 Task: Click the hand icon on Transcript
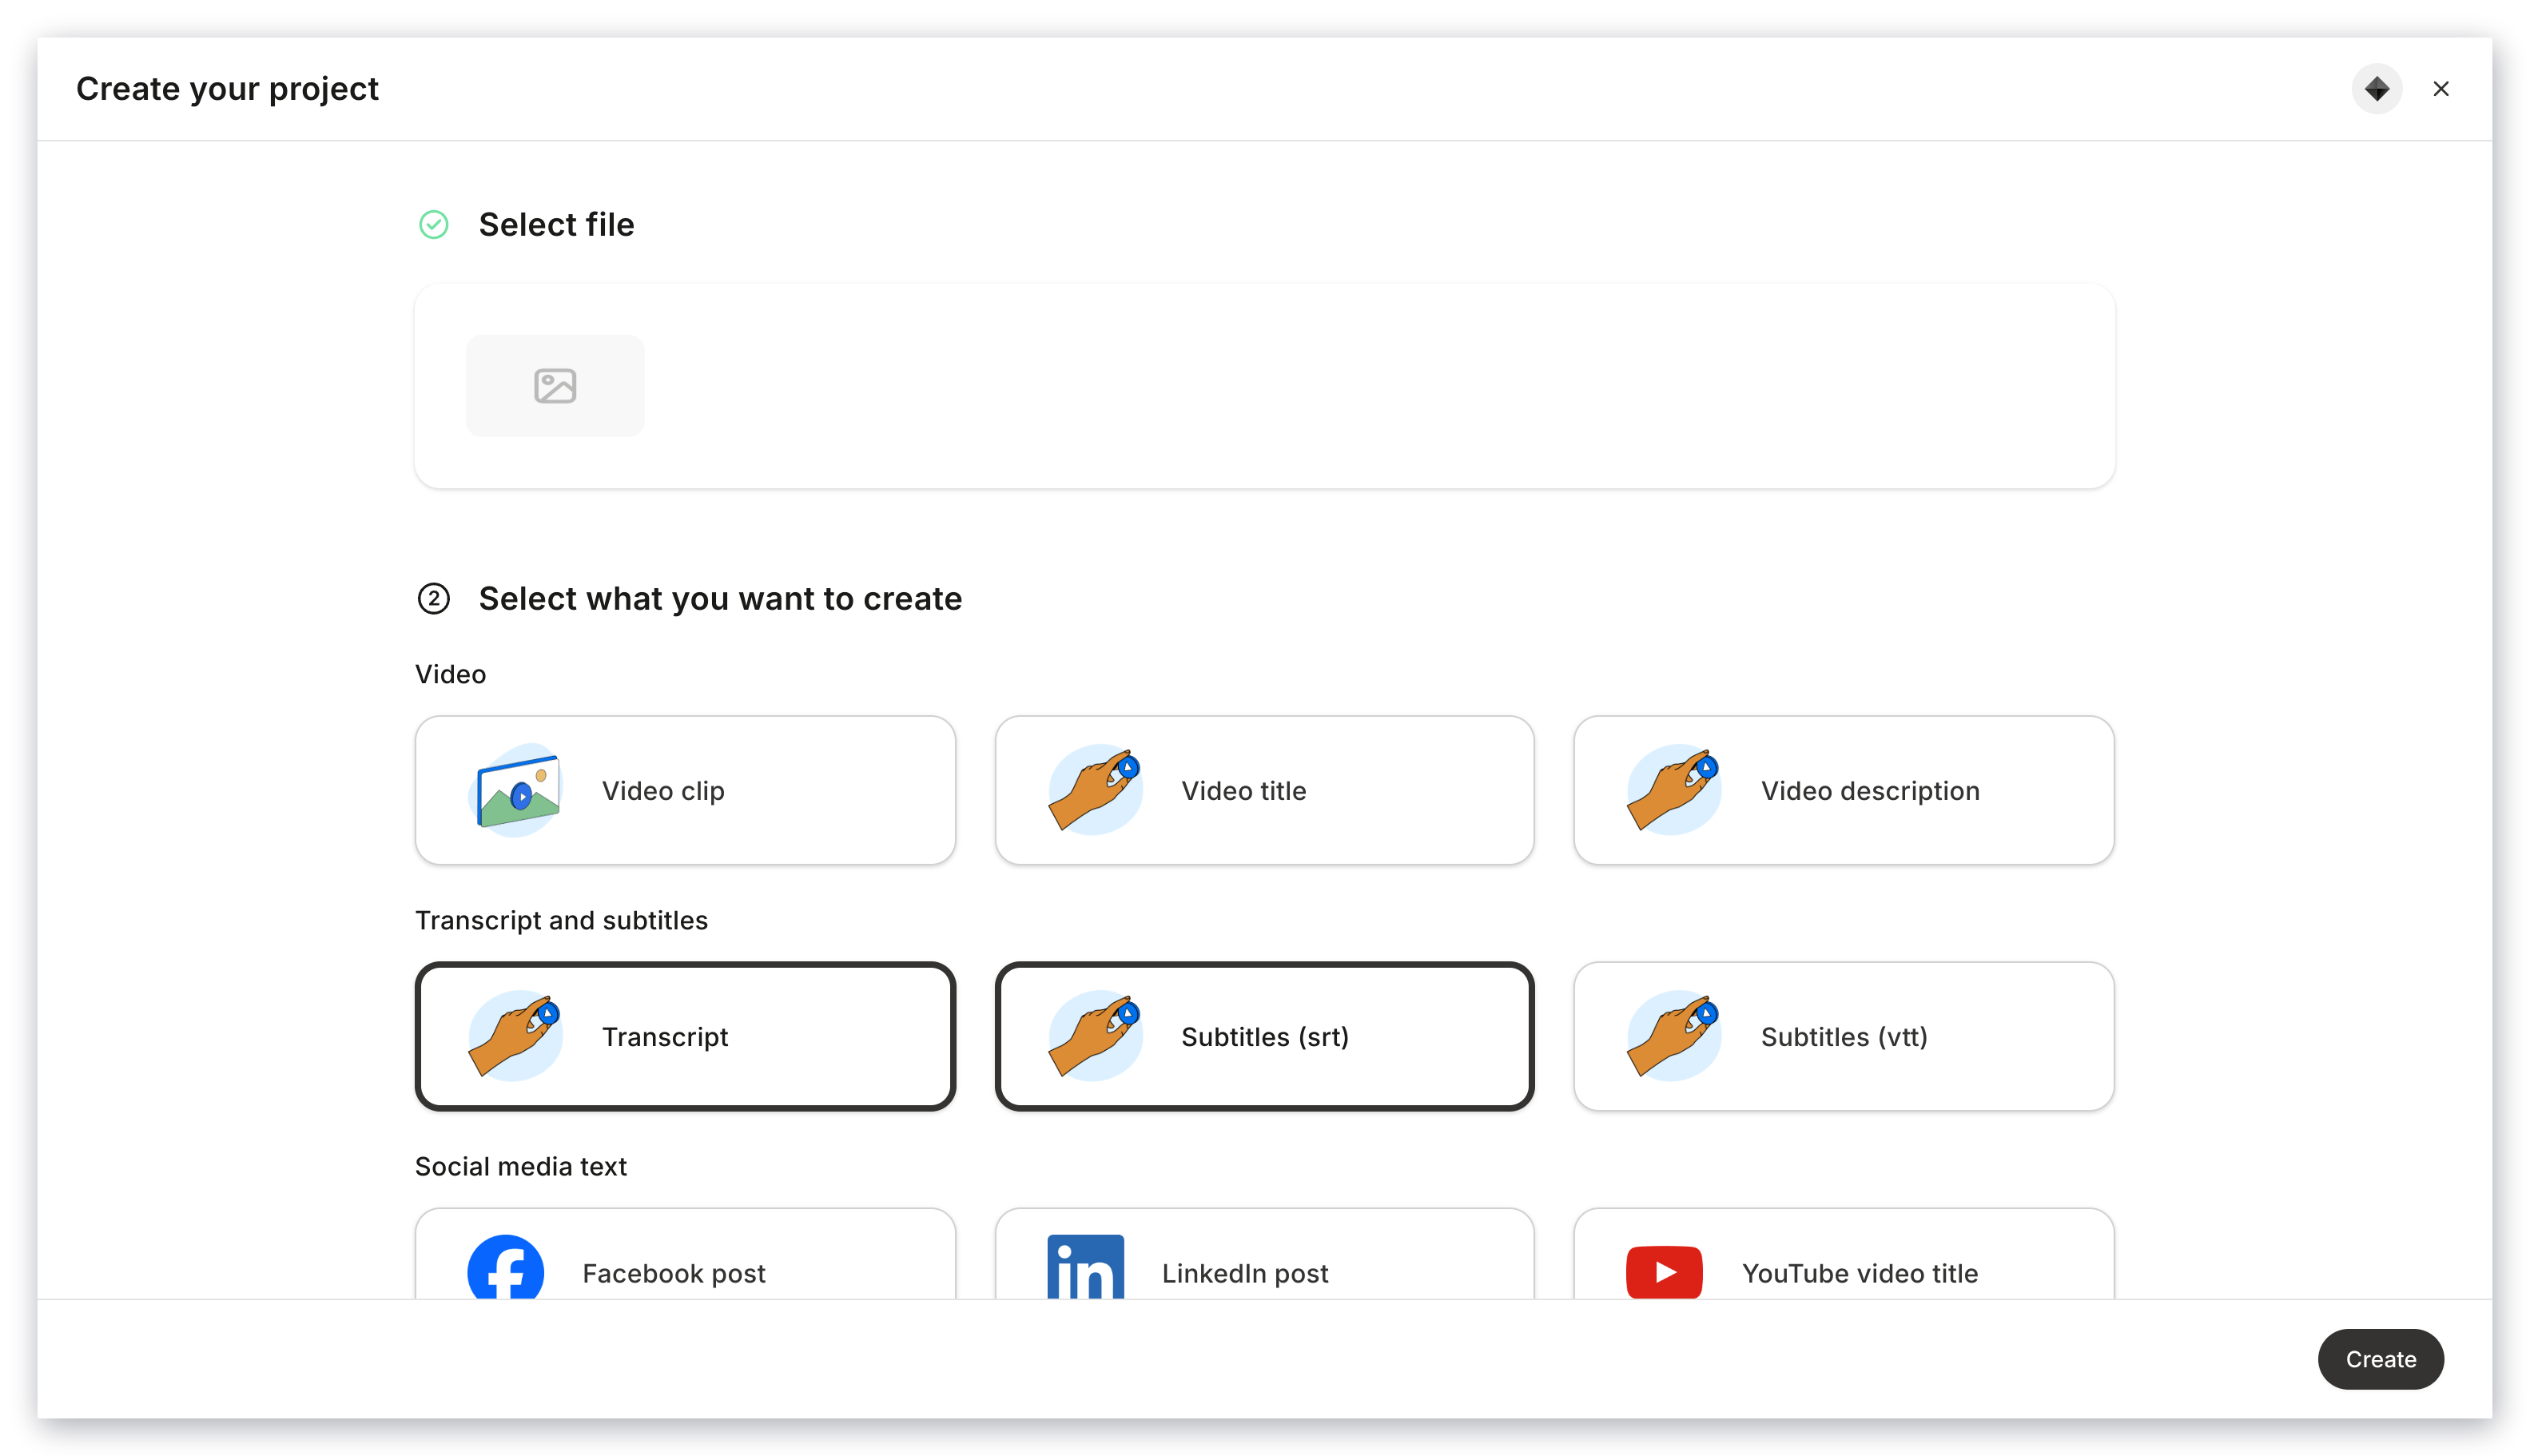pos(515,1036)
